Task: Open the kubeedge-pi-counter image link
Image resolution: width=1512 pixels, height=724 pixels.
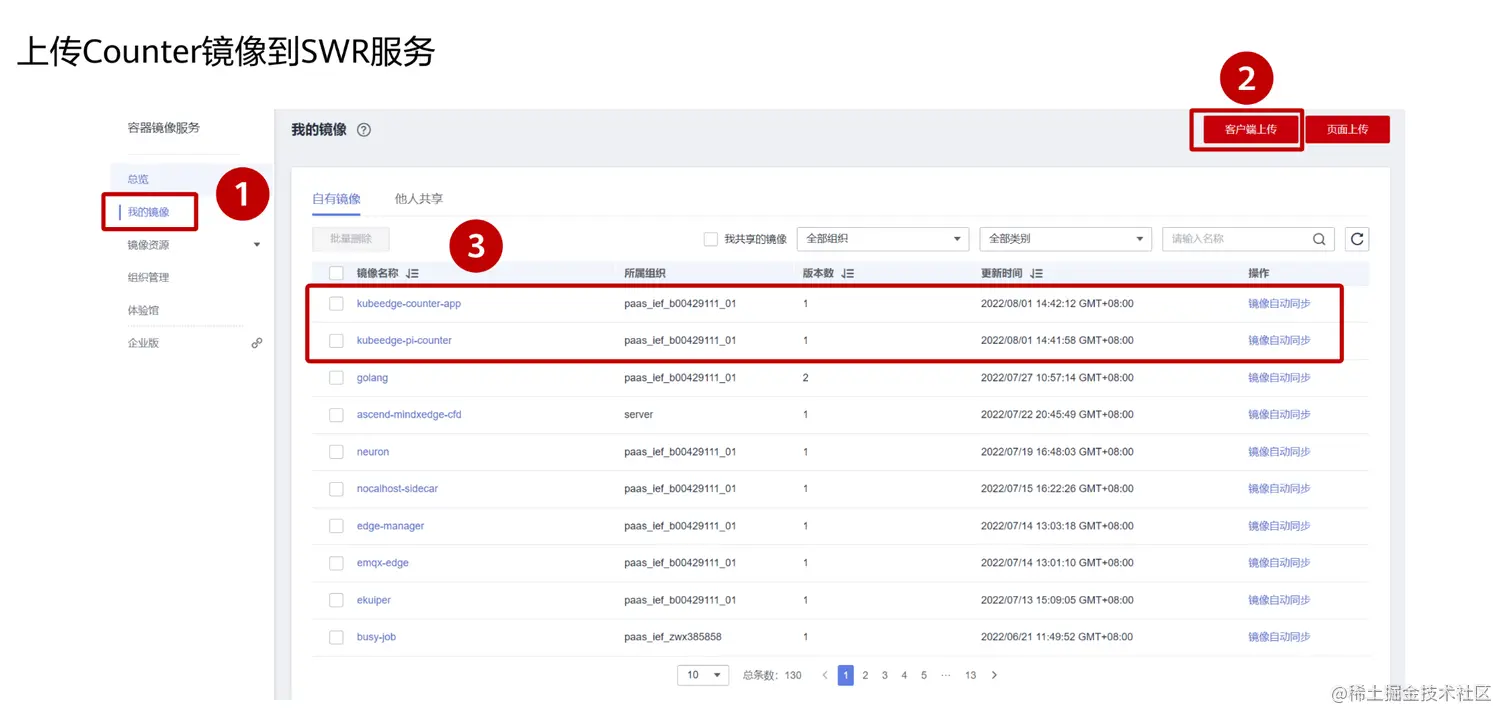Action: [x=404, y=341]
